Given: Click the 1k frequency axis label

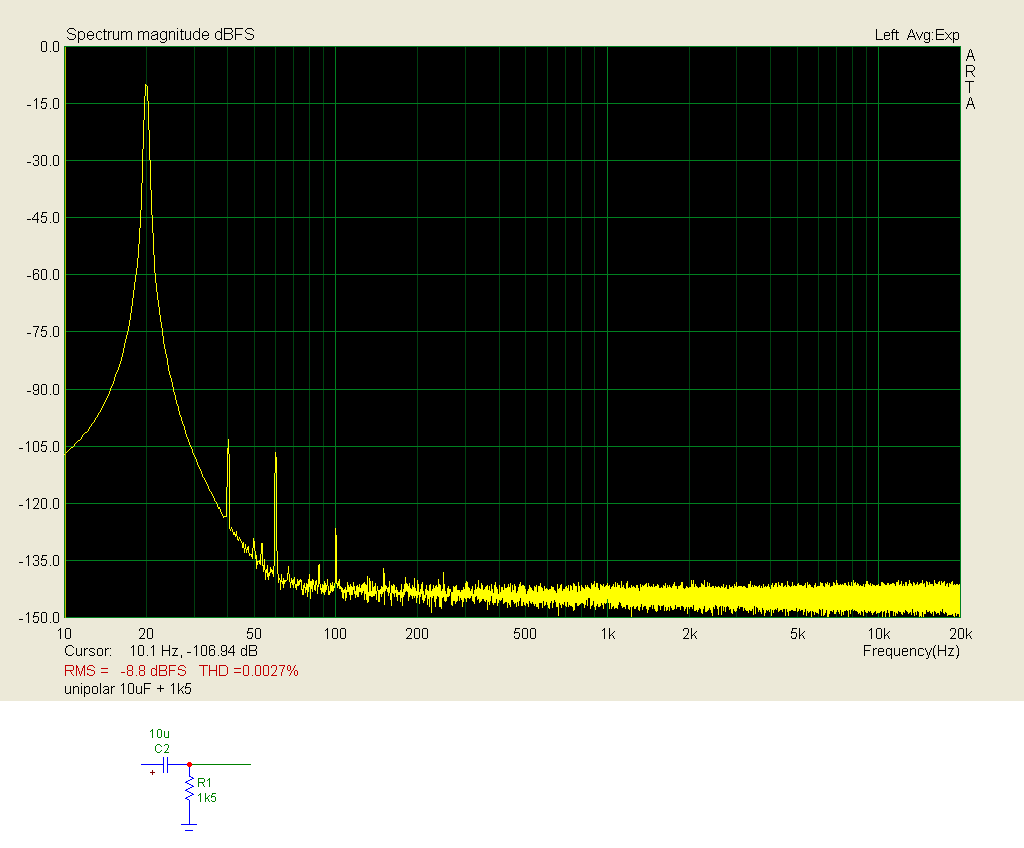Looking at the screenshot, I should point(608,634).
